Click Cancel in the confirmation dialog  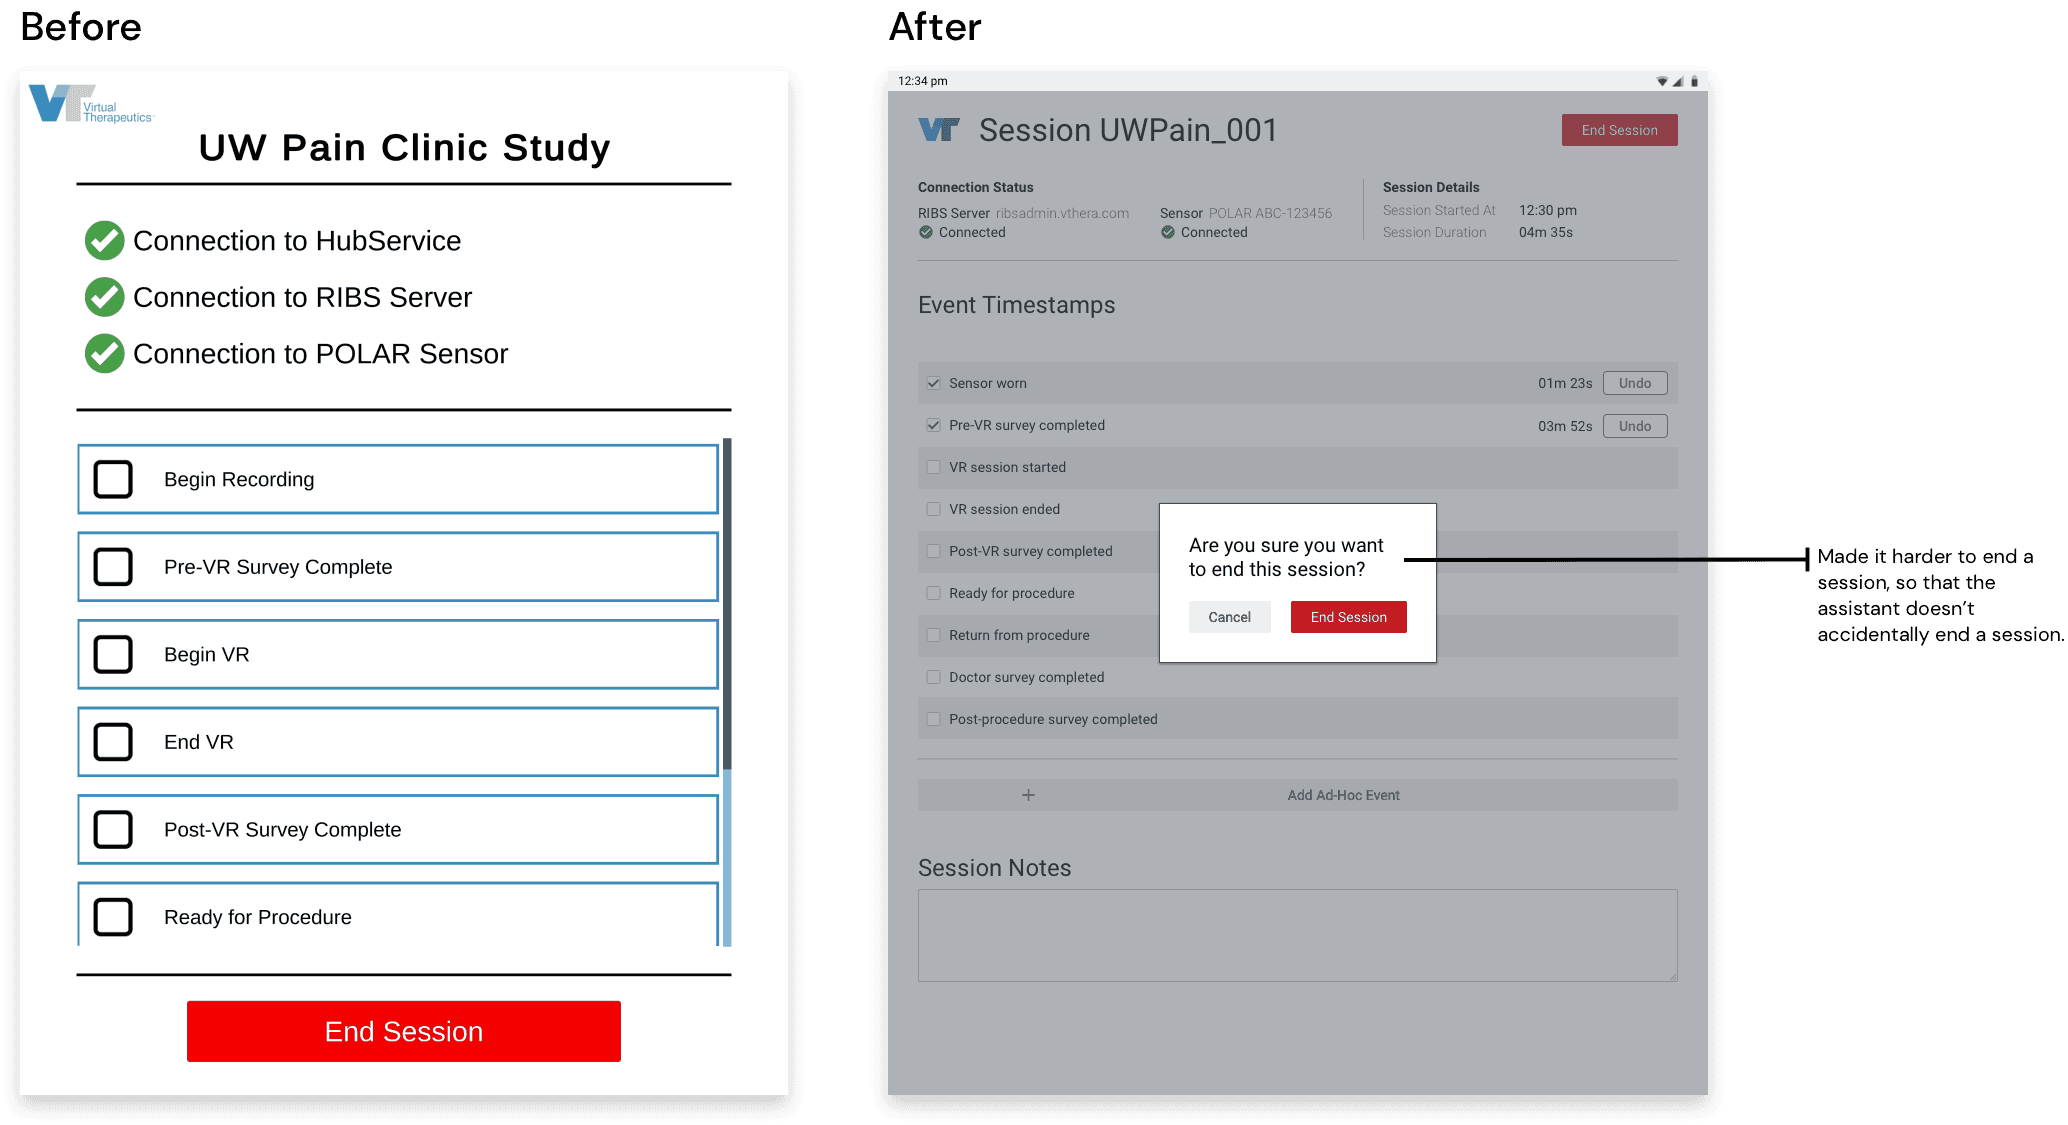[1229, 617]
